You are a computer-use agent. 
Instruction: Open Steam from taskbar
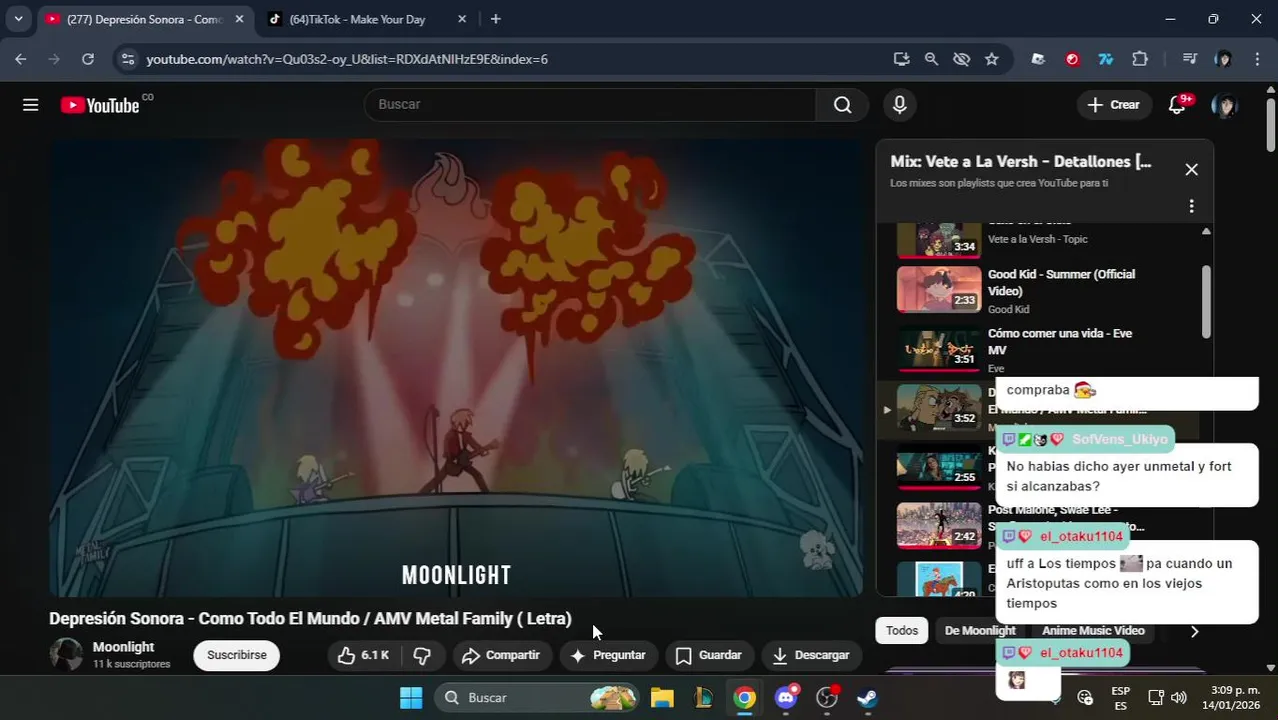pyautogui.click(x=867, y=698)
